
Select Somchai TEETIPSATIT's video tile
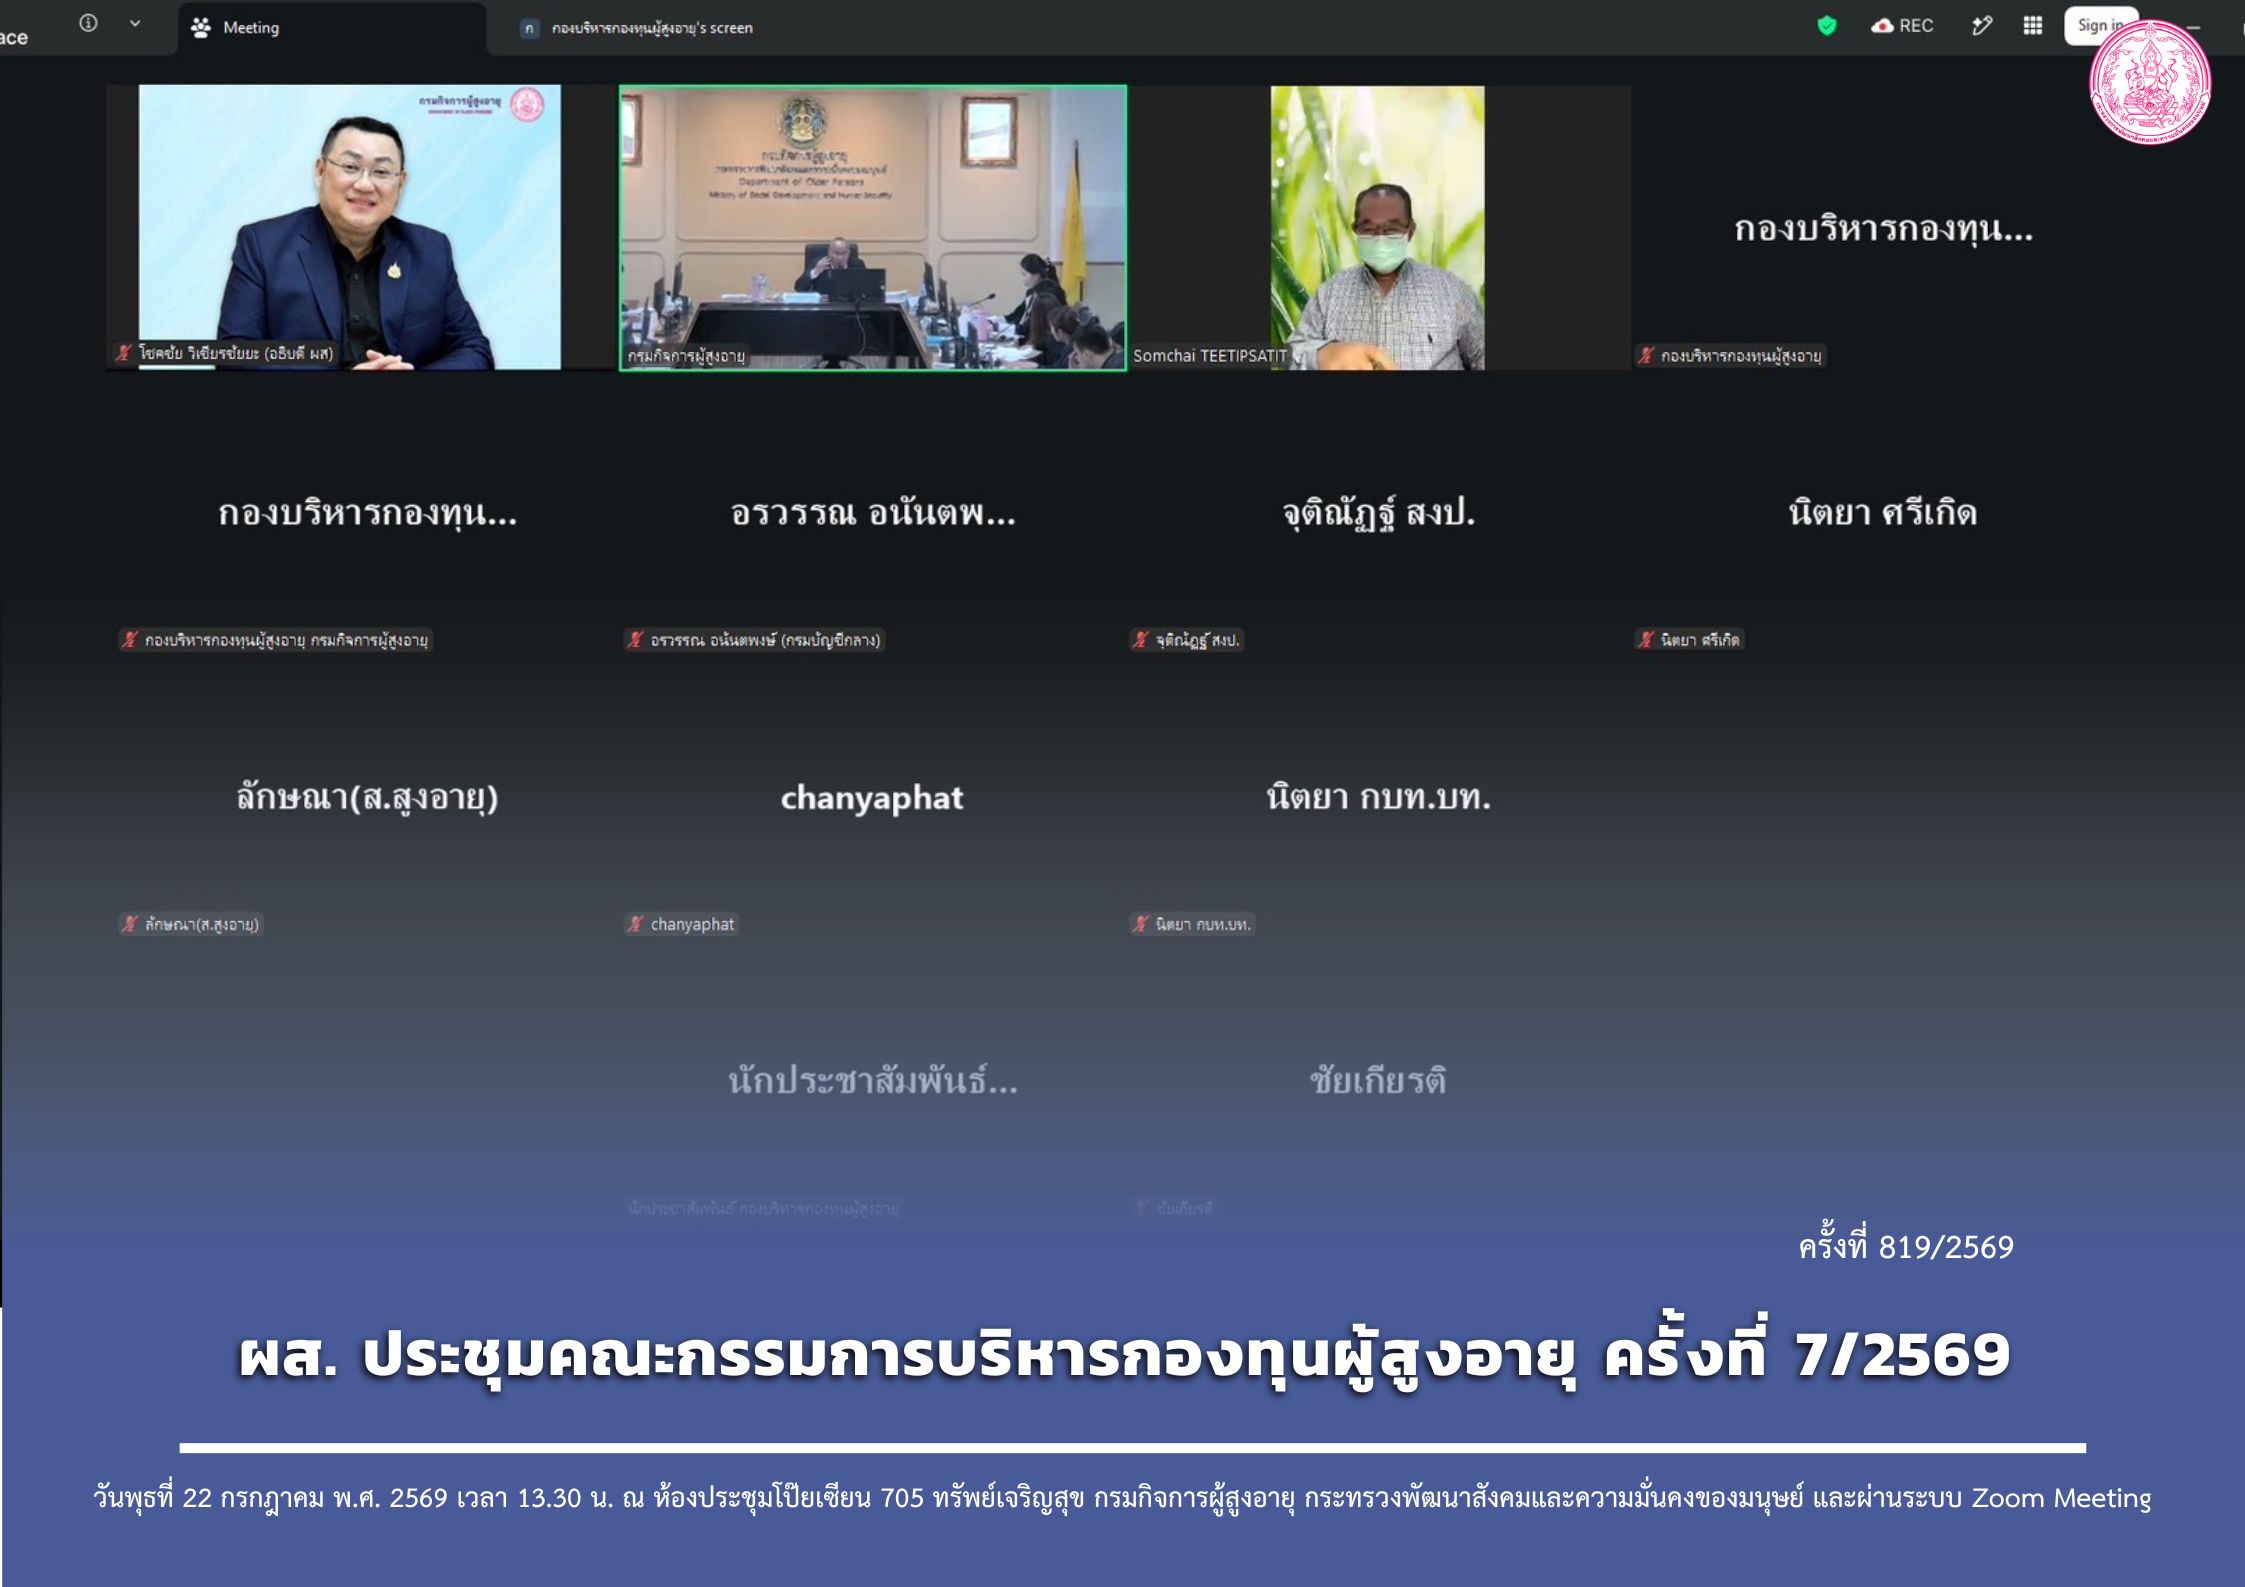(x=1378, y=228)
